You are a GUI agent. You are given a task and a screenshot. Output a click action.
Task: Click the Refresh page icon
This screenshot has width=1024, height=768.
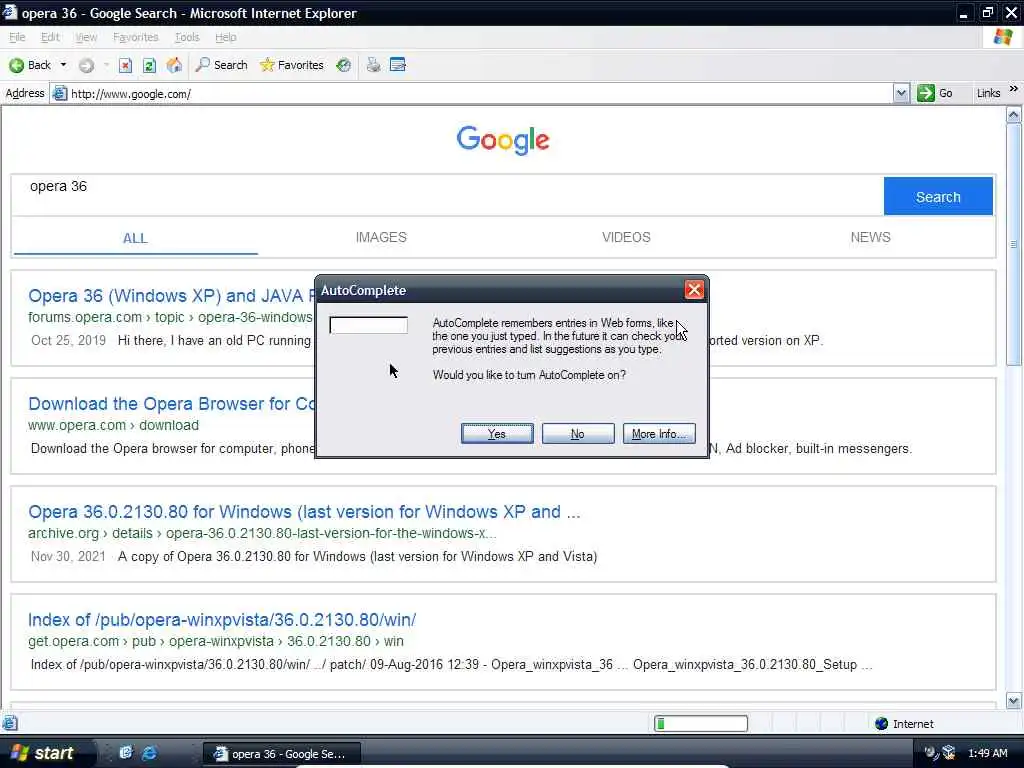click(150, 65)
